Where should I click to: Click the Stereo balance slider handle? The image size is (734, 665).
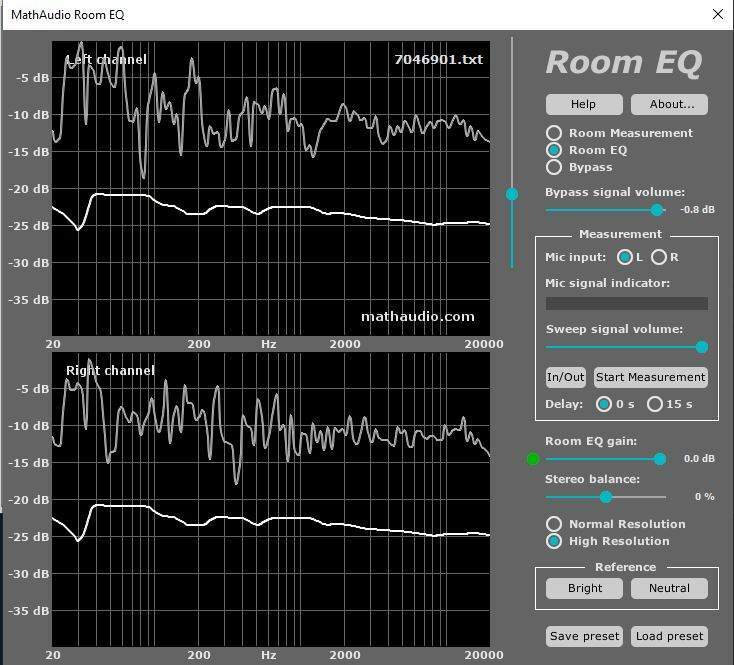tap(606, 497)
